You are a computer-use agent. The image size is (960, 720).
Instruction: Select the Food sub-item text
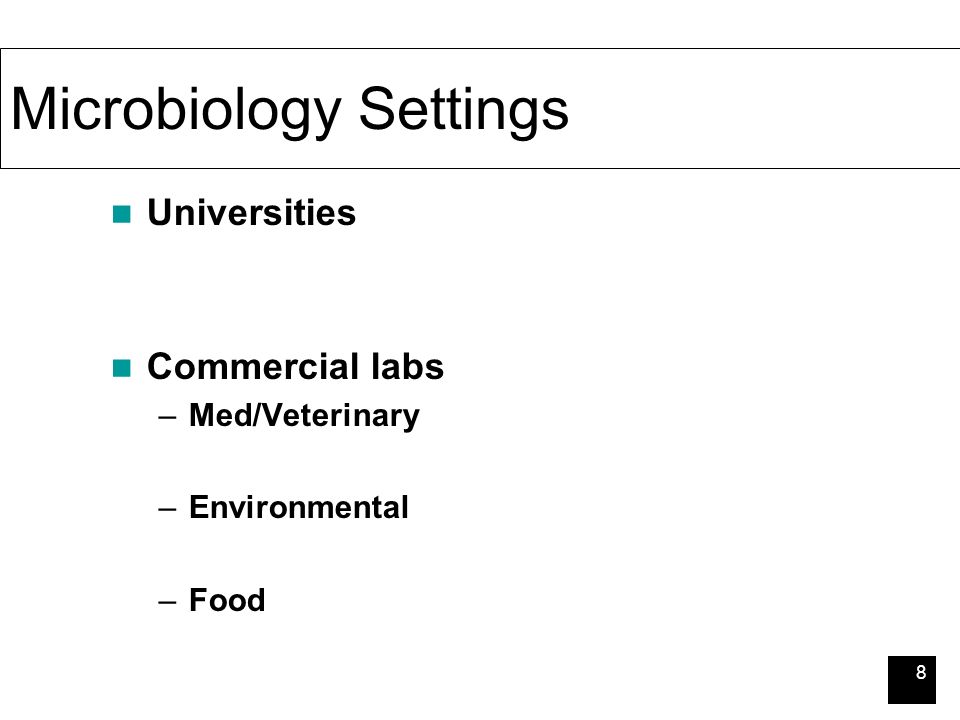tap(227, 600)
